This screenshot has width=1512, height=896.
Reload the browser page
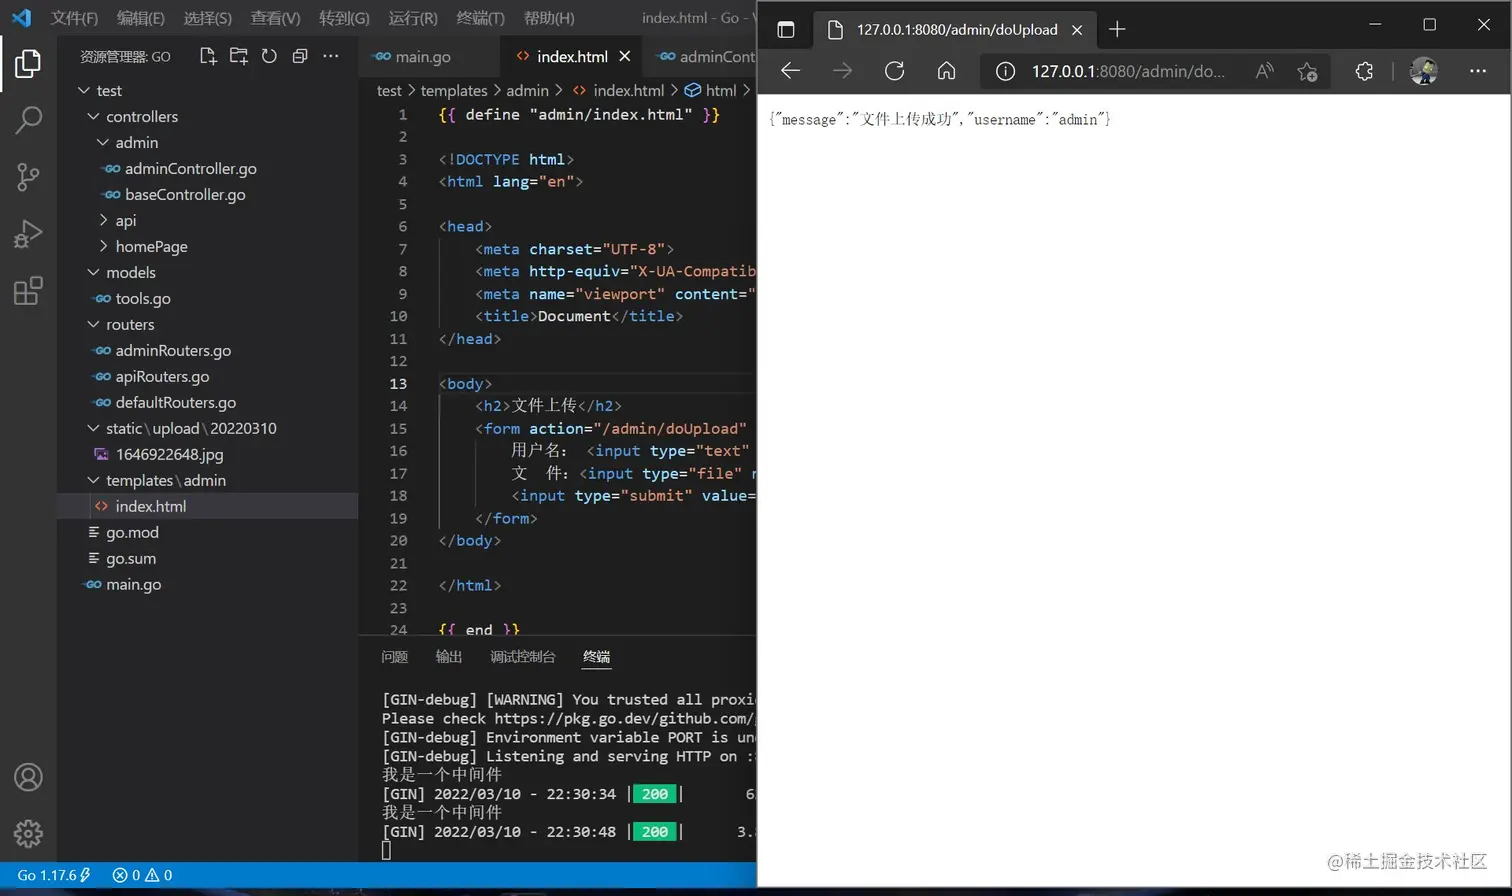click(895, 70)
